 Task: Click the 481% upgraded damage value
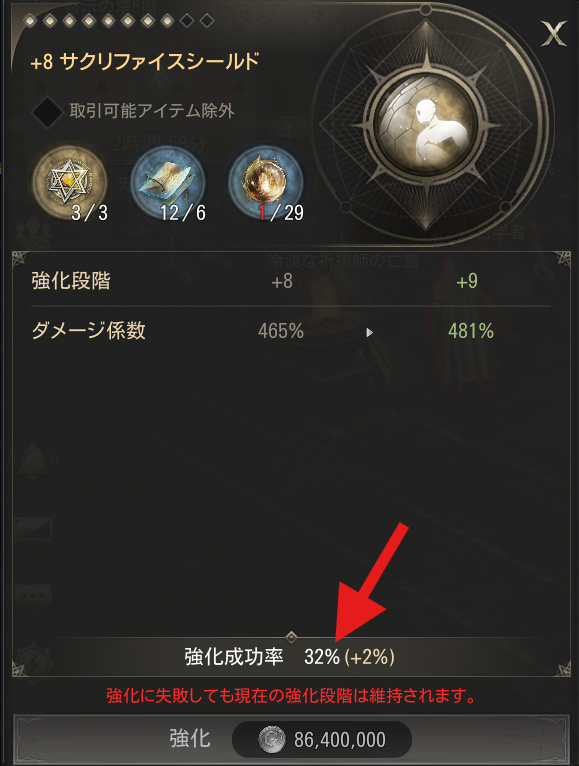[x=471, y=331]
